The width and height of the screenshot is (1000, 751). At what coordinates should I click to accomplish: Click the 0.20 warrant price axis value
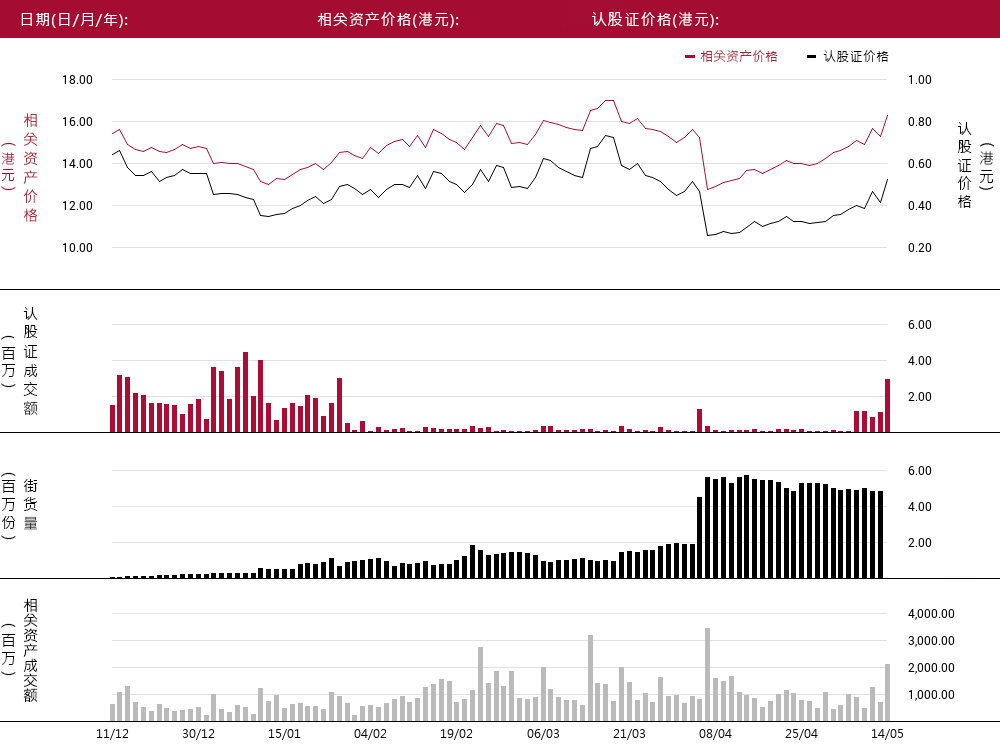[920, 248]
